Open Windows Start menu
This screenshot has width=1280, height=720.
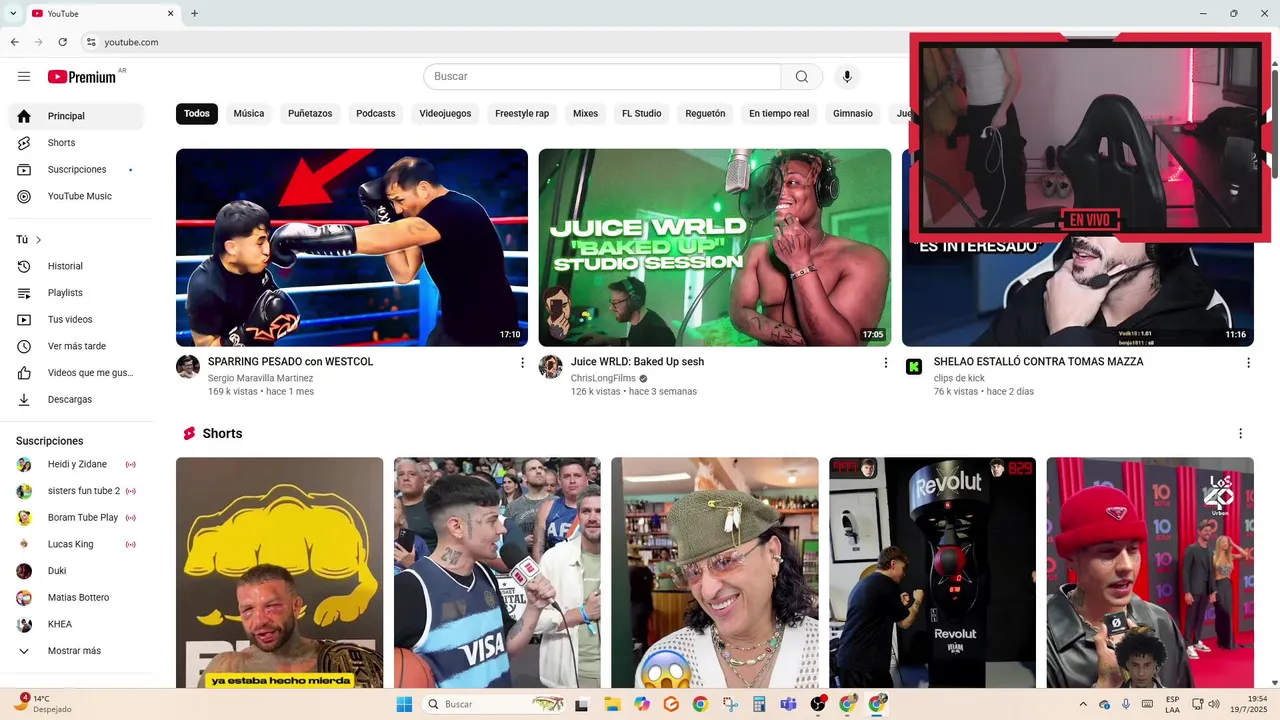404,704
